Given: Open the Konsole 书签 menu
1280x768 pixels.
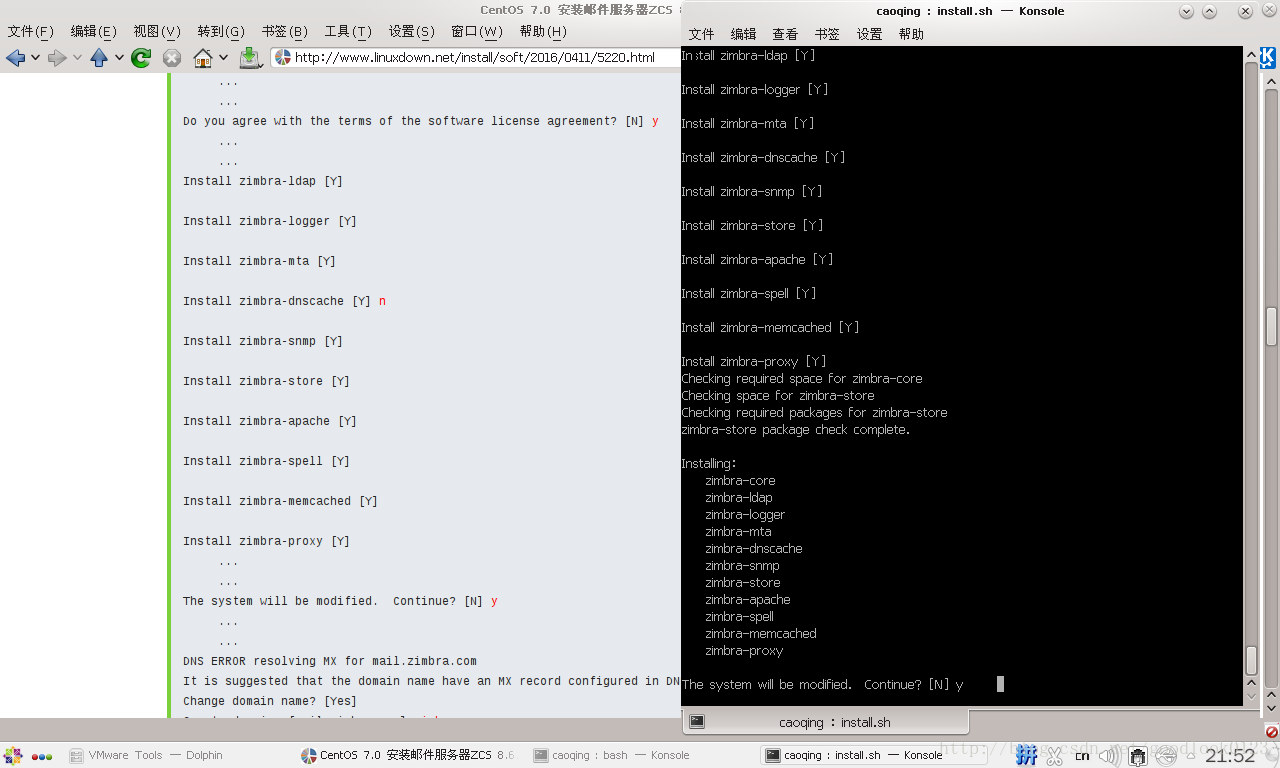Looking at the screenshot, I should (x=827, y=34).
